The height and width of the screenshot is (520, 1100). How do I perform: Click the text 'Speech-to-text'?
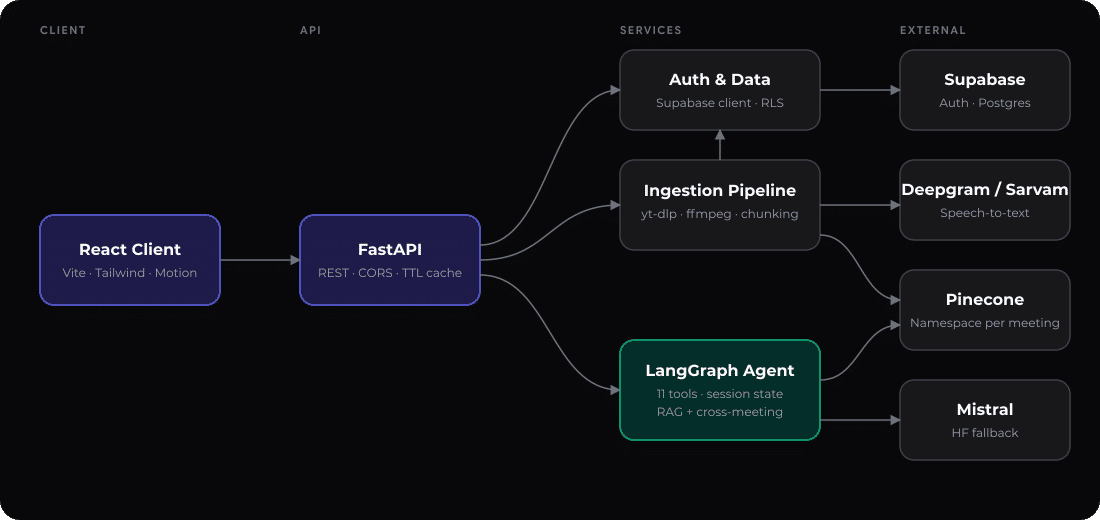pyautogui.click(x=985, y=213)
